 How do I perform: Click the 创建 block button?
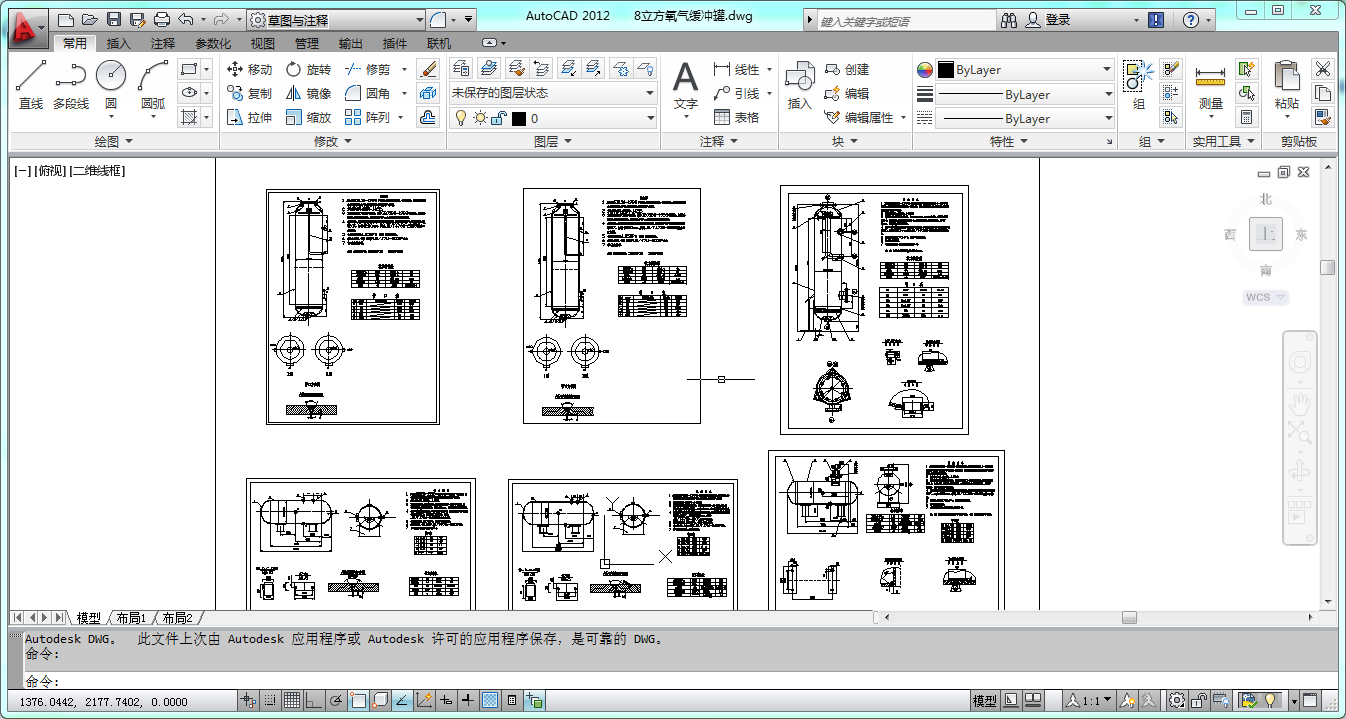[847, 69]
